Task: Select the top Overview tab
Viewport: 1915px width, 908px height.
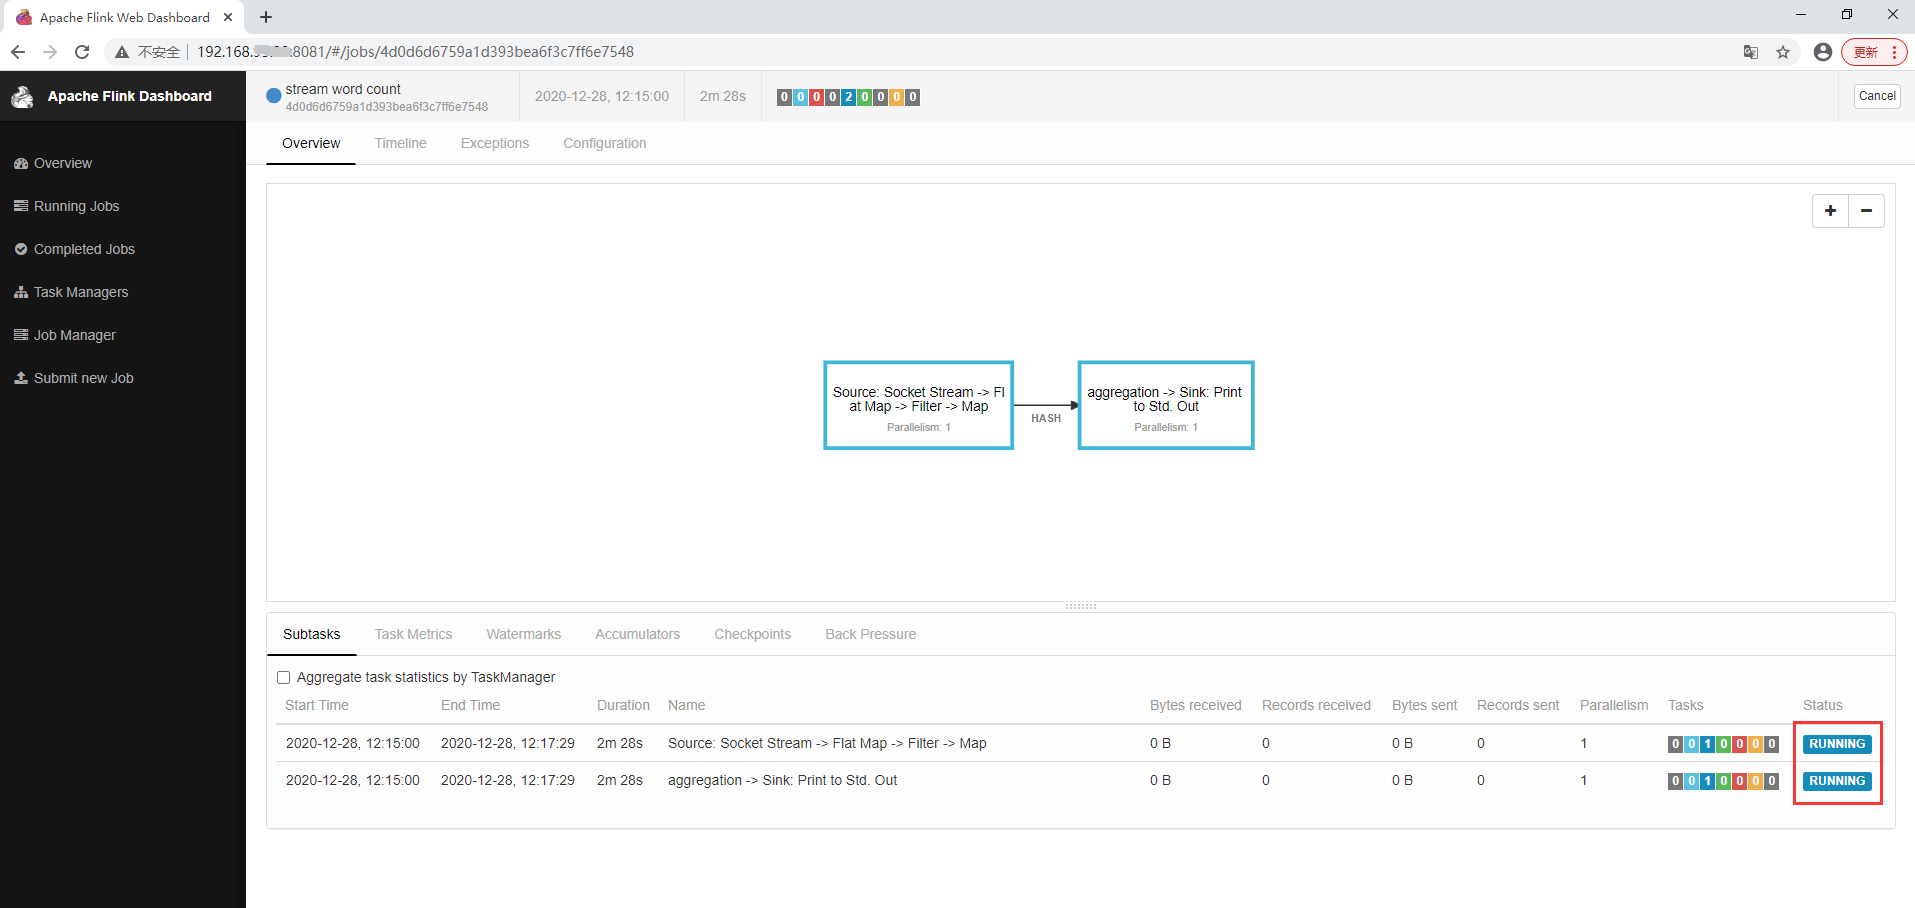Action: click(311, 143)
